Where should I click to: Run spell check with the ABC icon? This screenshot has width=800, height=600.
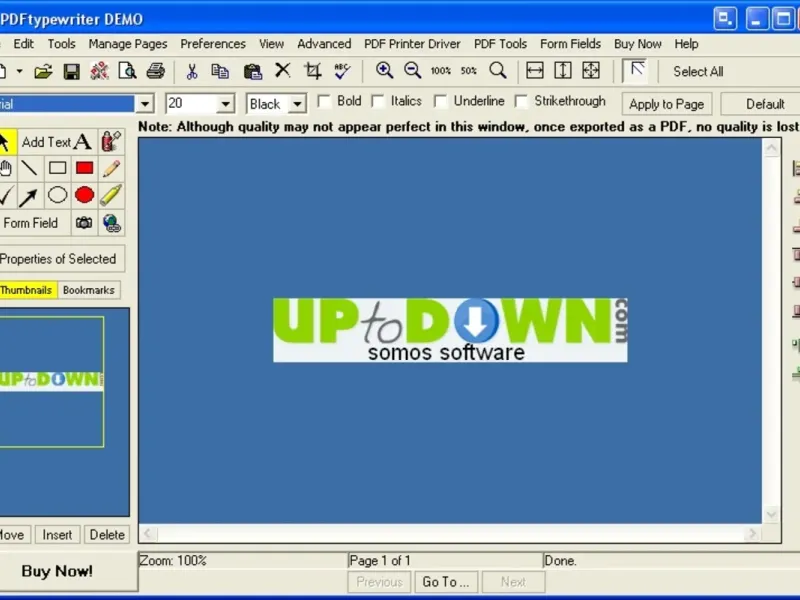click(x=342, y=71)
